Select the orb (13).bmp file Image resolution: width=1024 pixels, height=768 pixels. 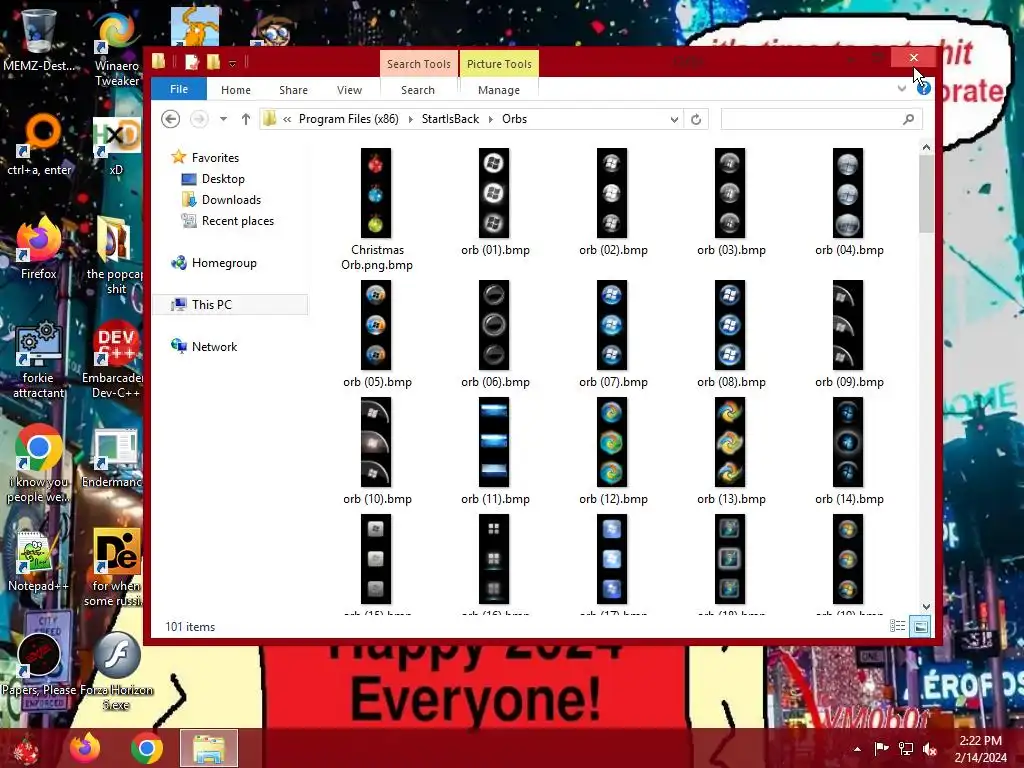[731, 451]
